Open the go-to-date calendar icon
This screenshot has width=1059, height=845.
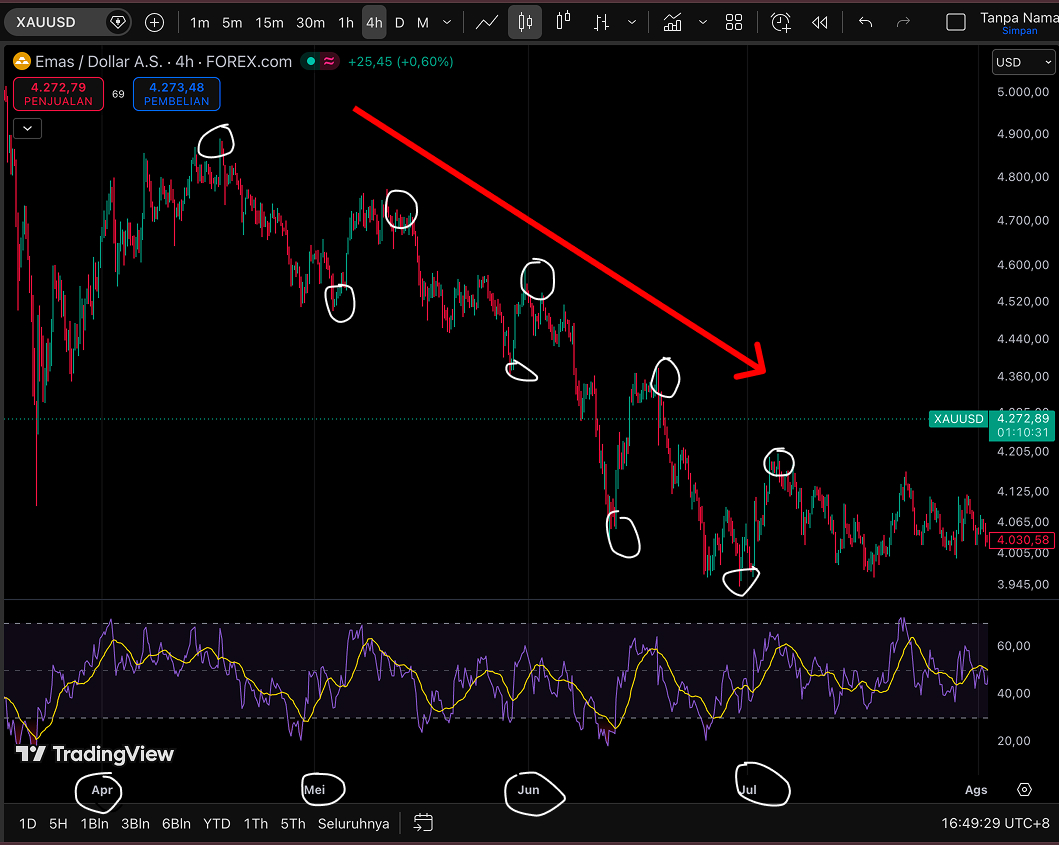click(x=423, y=823)
